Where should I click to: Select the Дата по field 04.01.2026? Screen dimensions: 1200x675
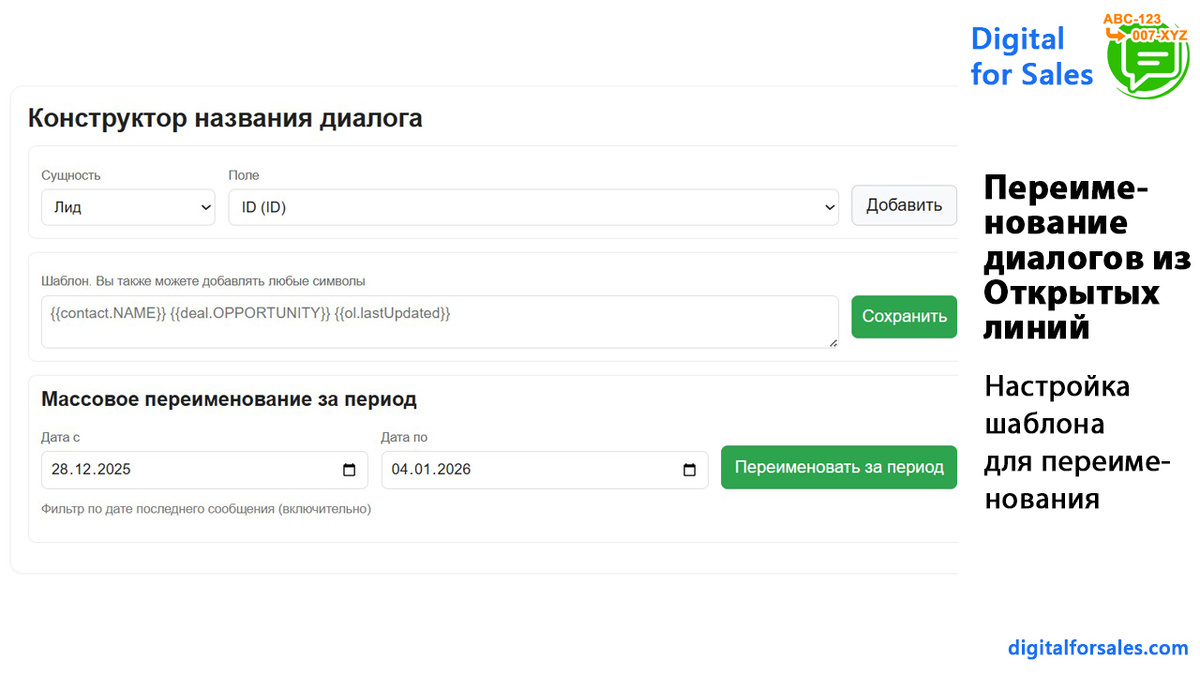click(544, 470)
